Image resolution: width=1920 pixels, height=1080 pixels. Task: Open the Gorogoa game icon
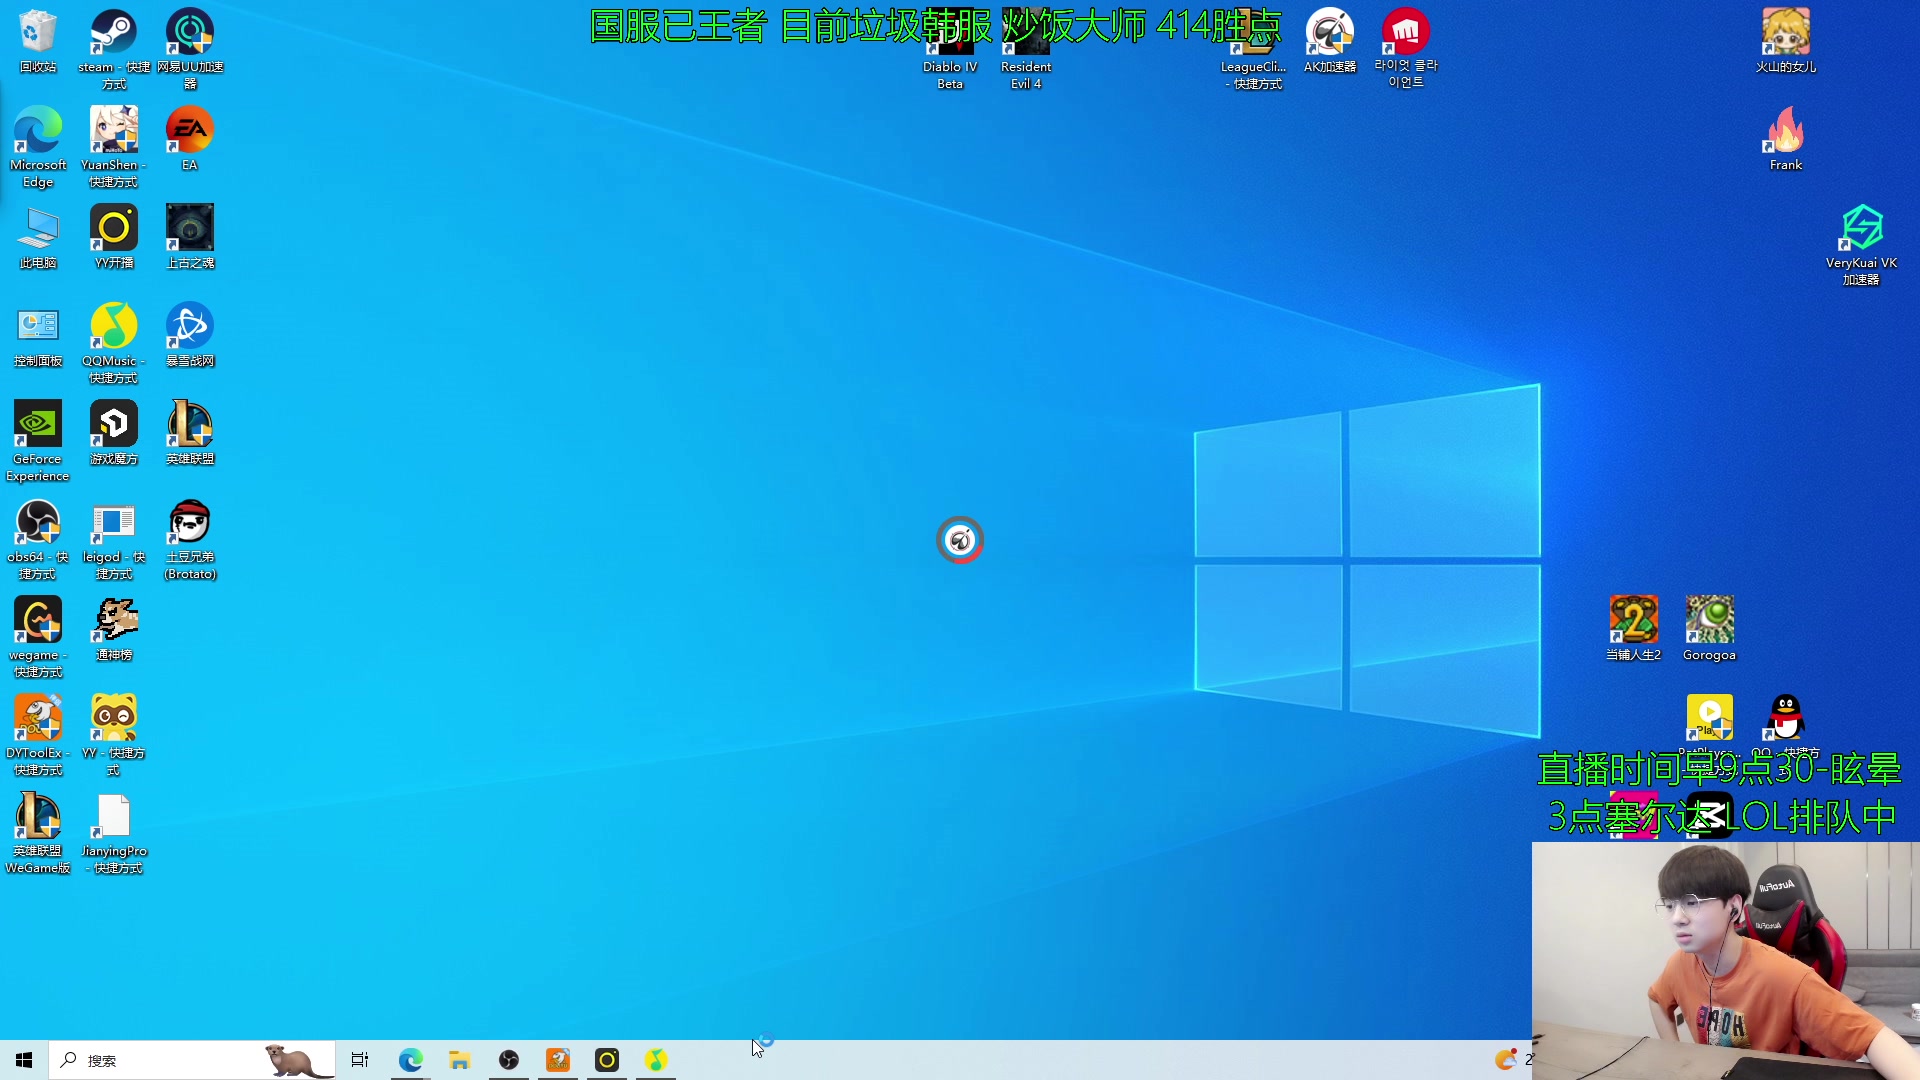click(1710, 629)
